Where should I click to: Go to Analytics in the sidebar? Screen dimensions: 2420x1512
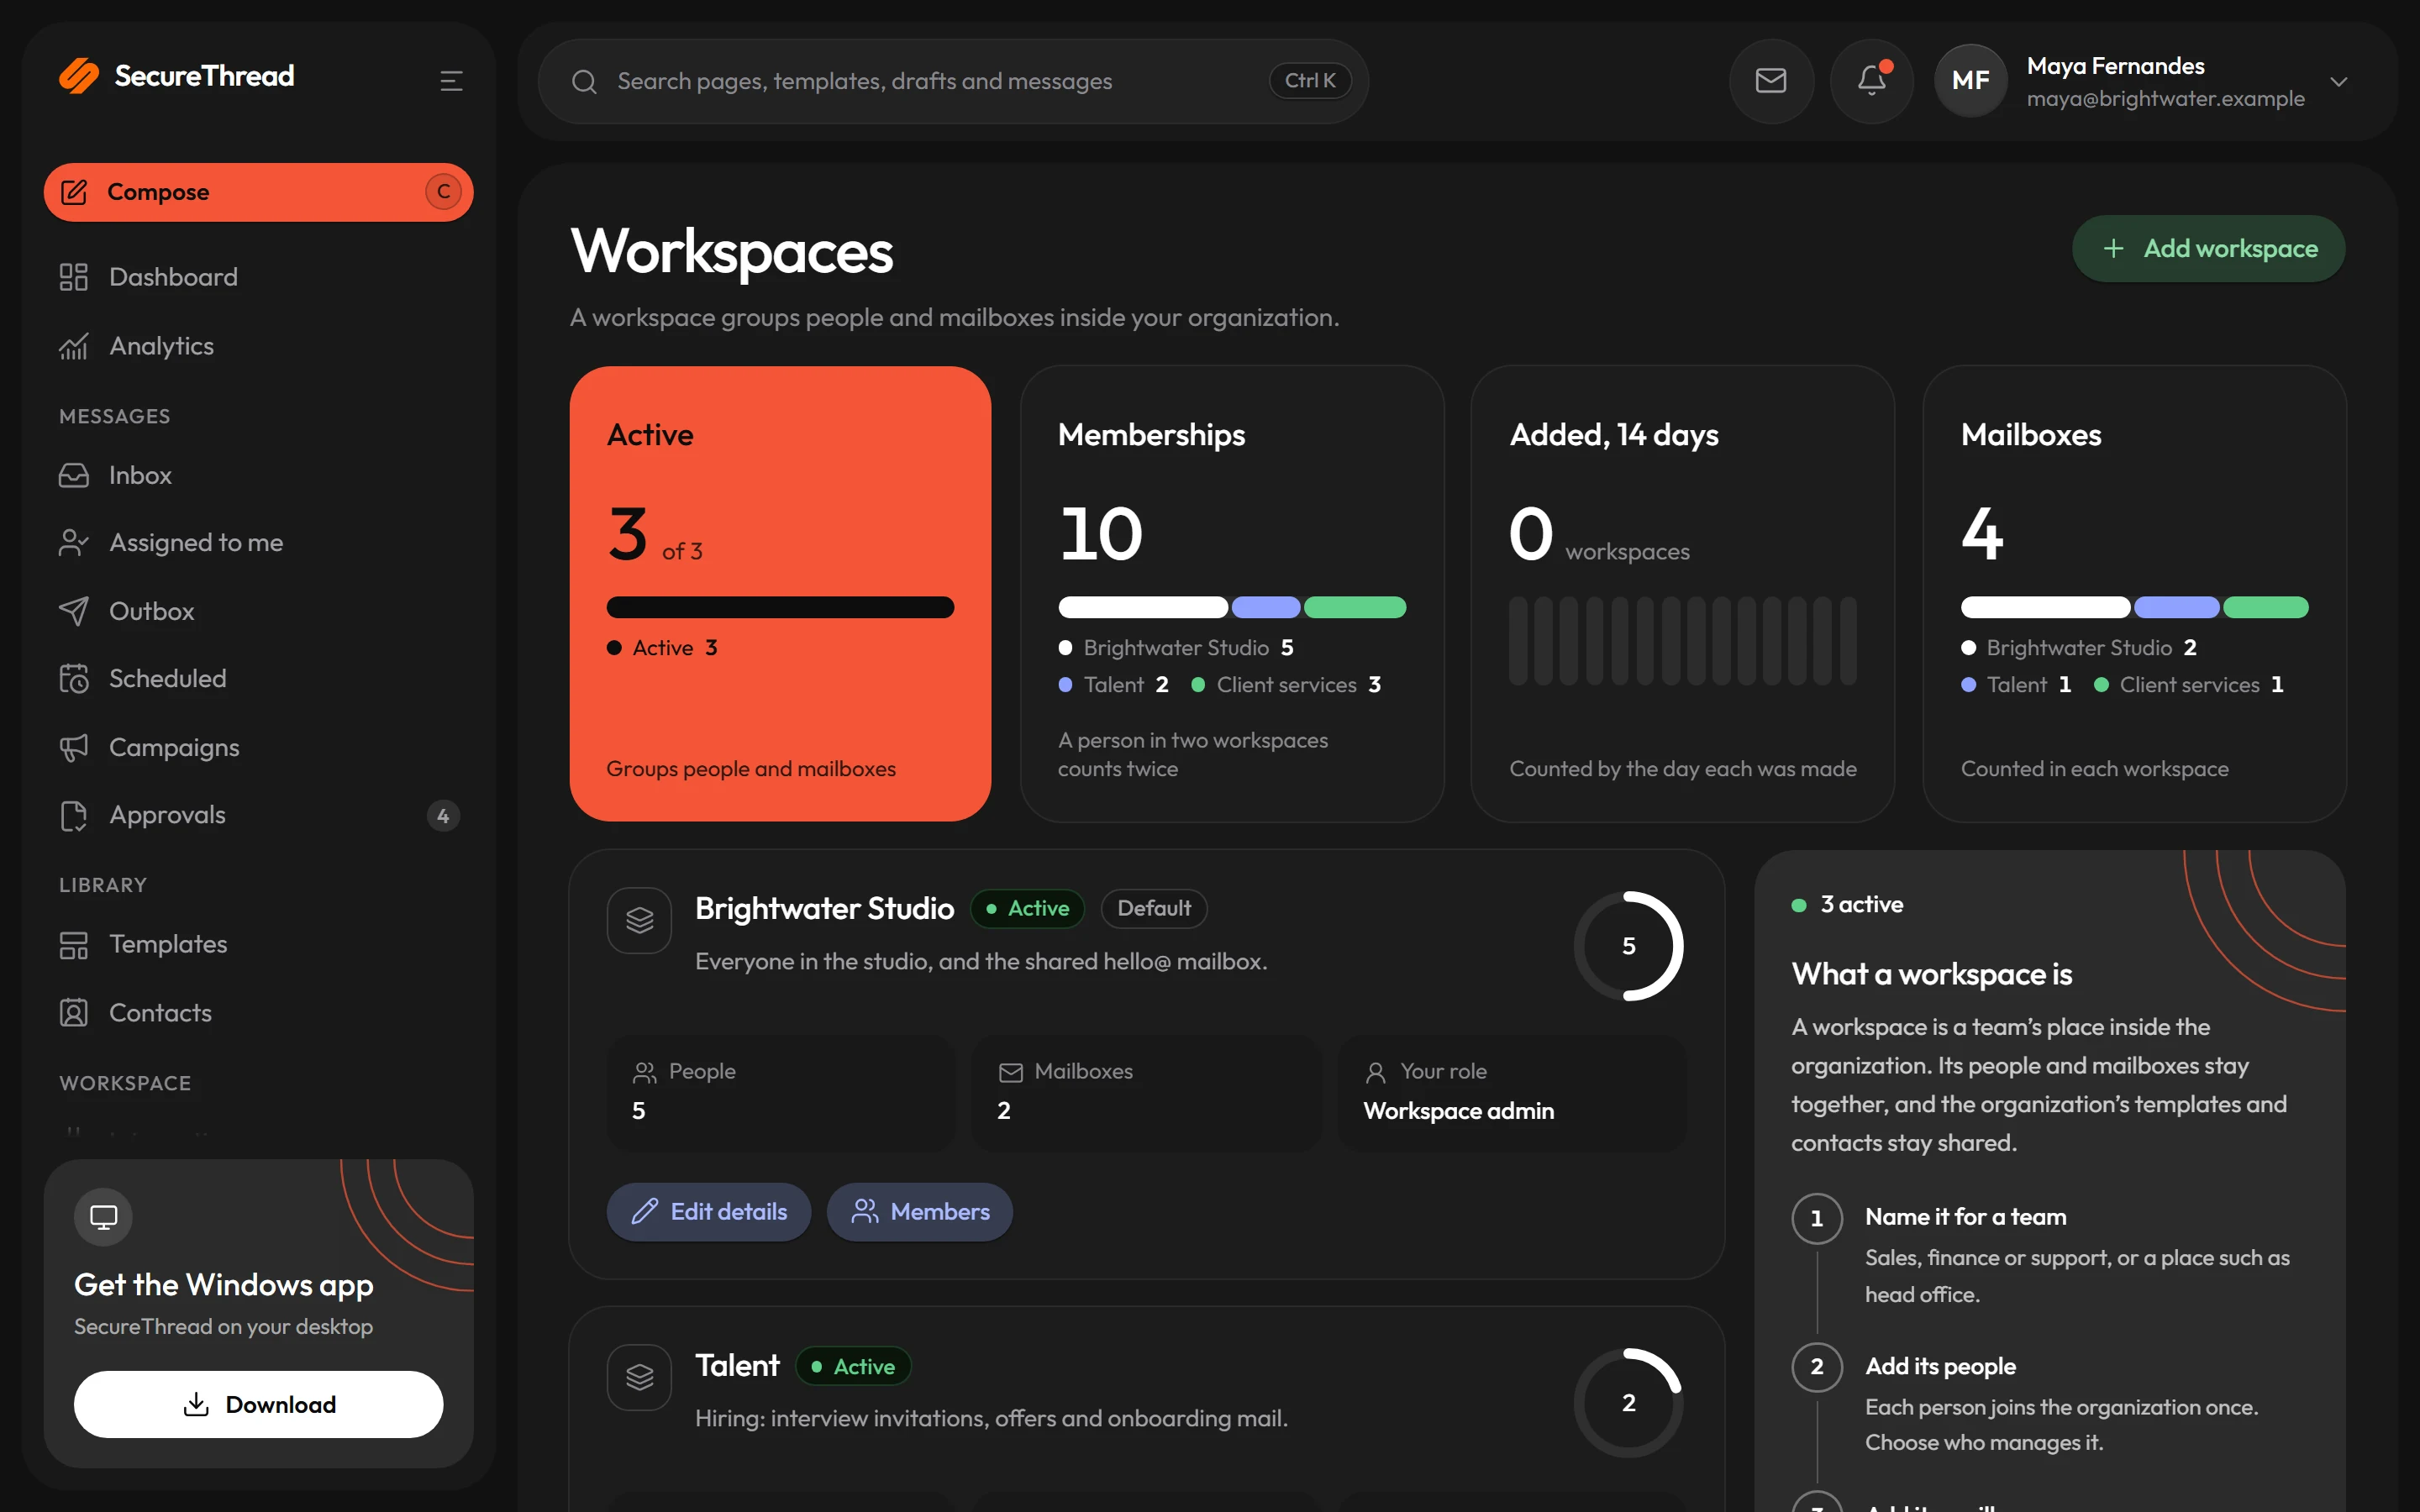point(258,346)
